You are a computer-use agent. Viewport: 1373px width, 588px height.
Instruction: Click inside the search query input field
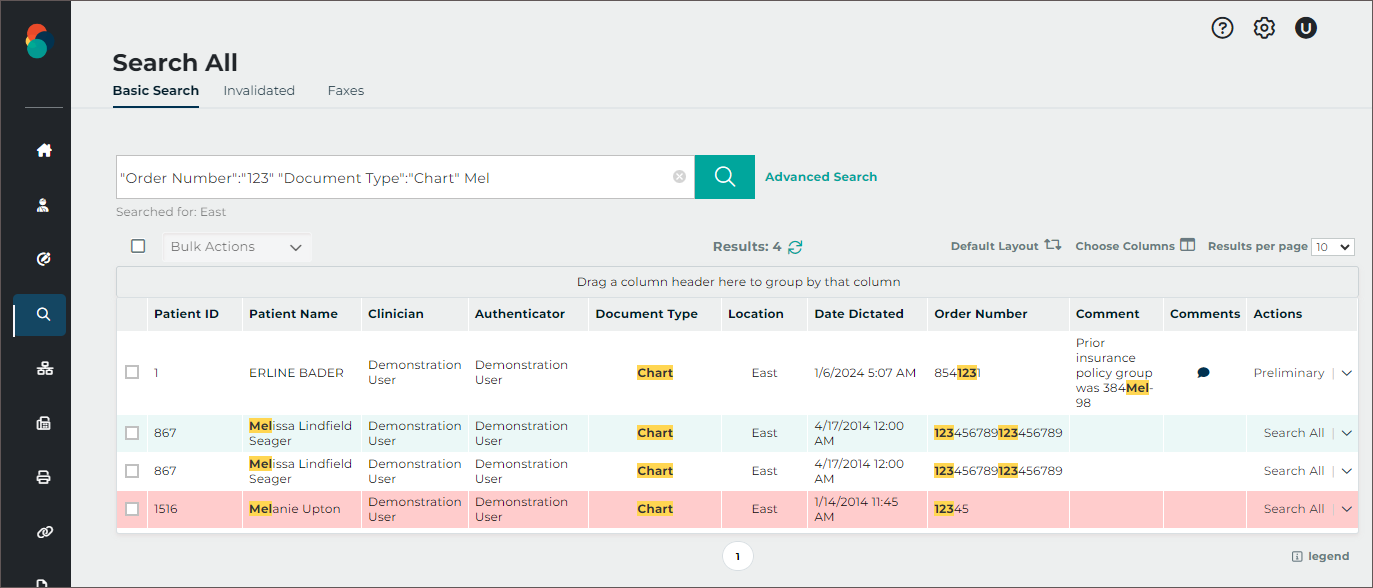(x=390, y=177)
